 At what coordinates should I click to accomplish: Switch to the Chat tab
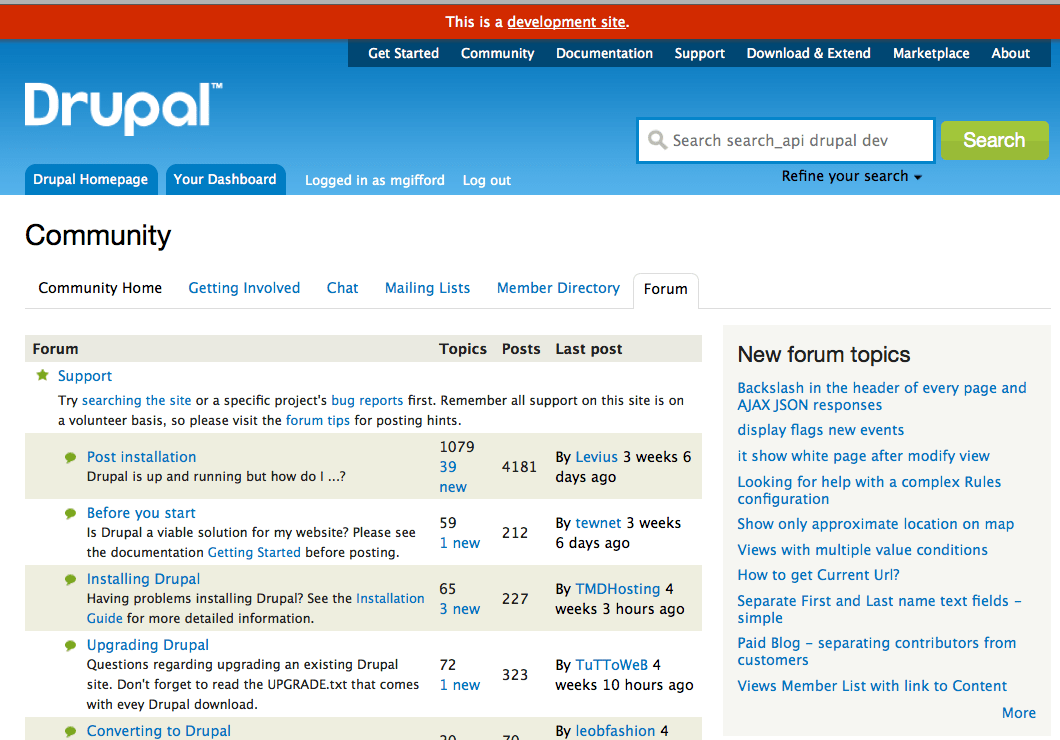pyautogui.click(x=342, y=288)
